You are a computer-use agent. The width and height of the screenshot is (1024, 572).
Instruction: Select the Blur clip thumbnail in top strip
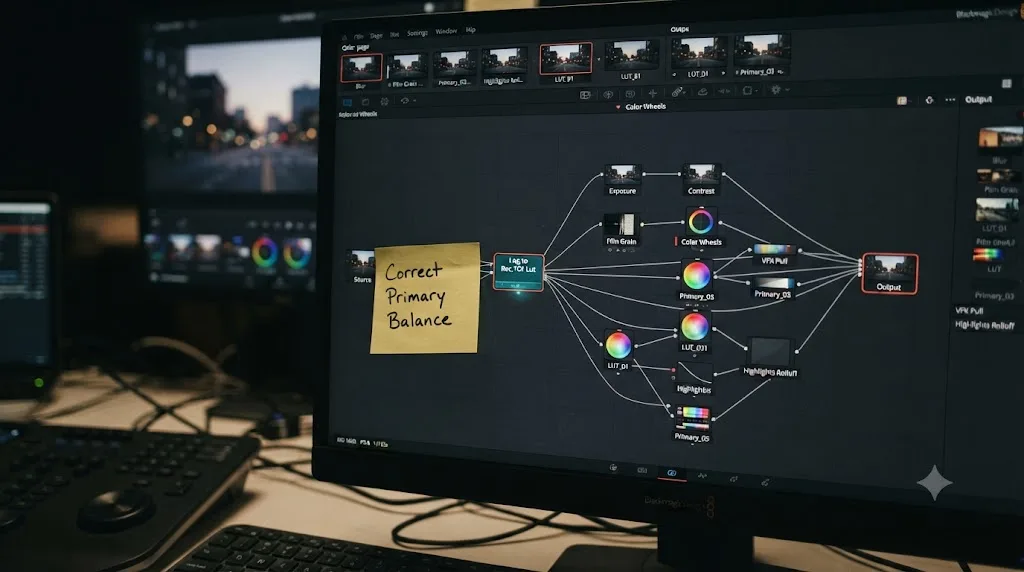click(361, 69)
